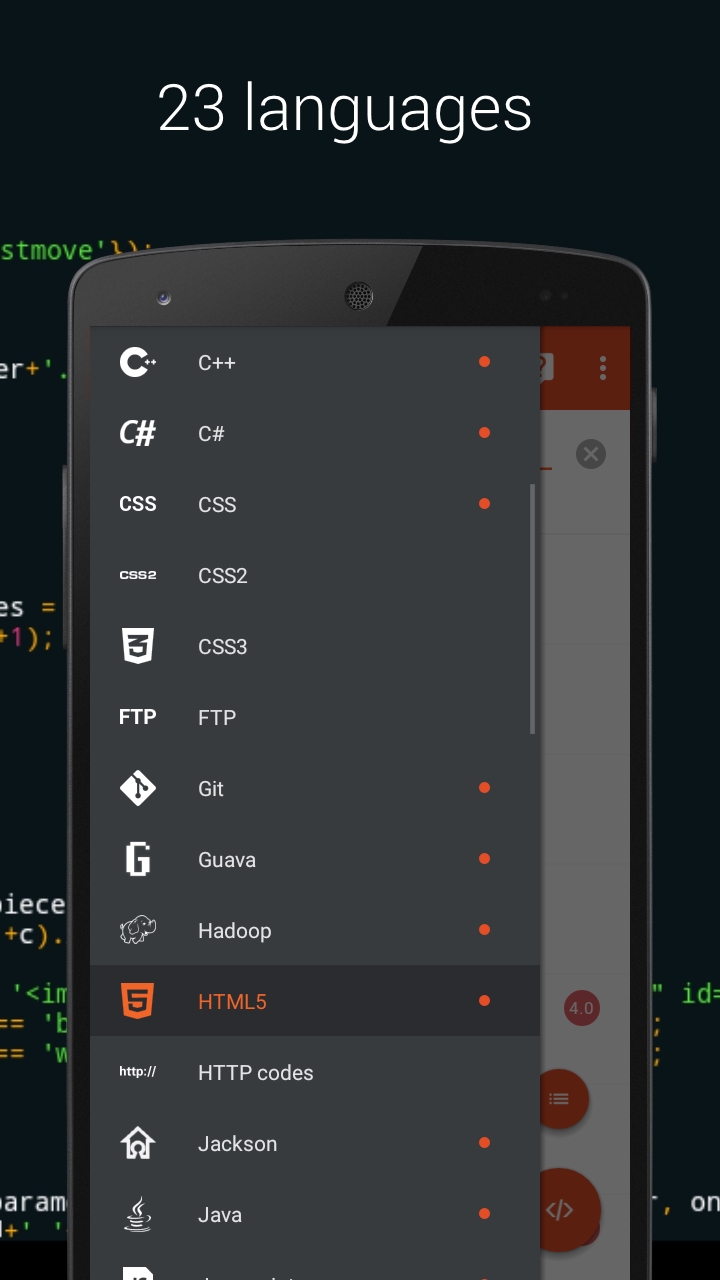The height and width of the screenshot is (1280, 720).
Task: Select the C# menu entry
Action: click(x=315, y=433)
